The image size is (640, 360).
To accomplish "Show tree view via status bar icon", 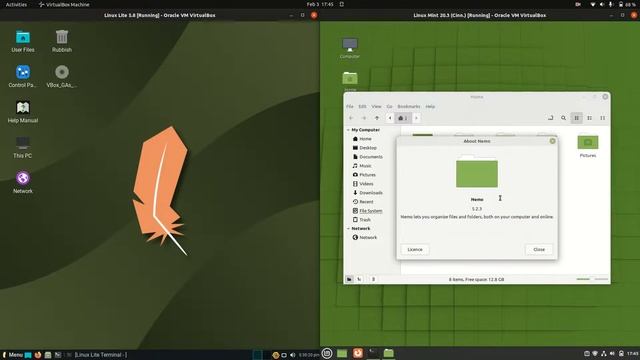I will (359, 279).
